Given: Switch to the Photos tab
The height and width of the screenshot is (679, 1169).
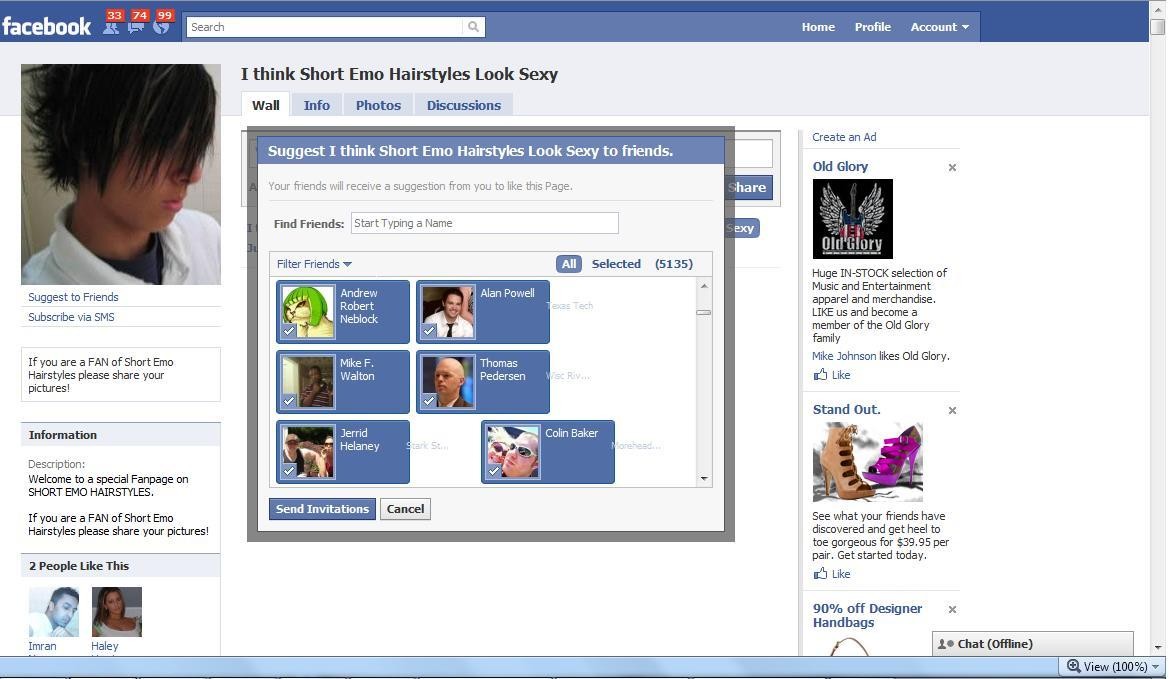Looking at the screenshot, I should click(378, 105).
